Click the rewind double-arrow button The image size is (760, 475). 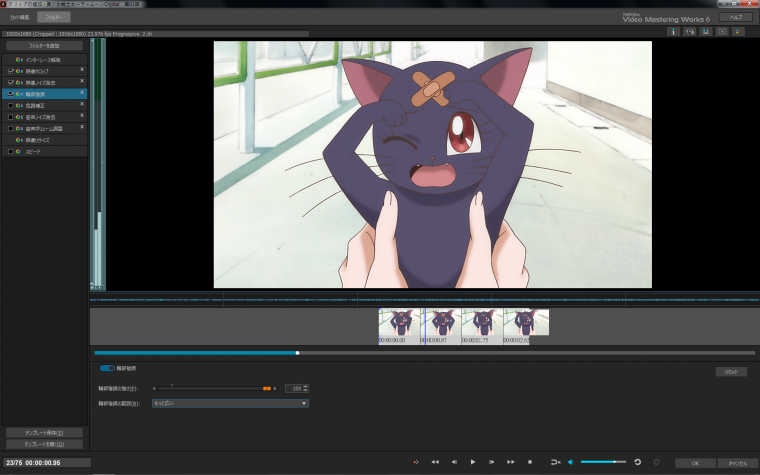[x=435, y=463]
